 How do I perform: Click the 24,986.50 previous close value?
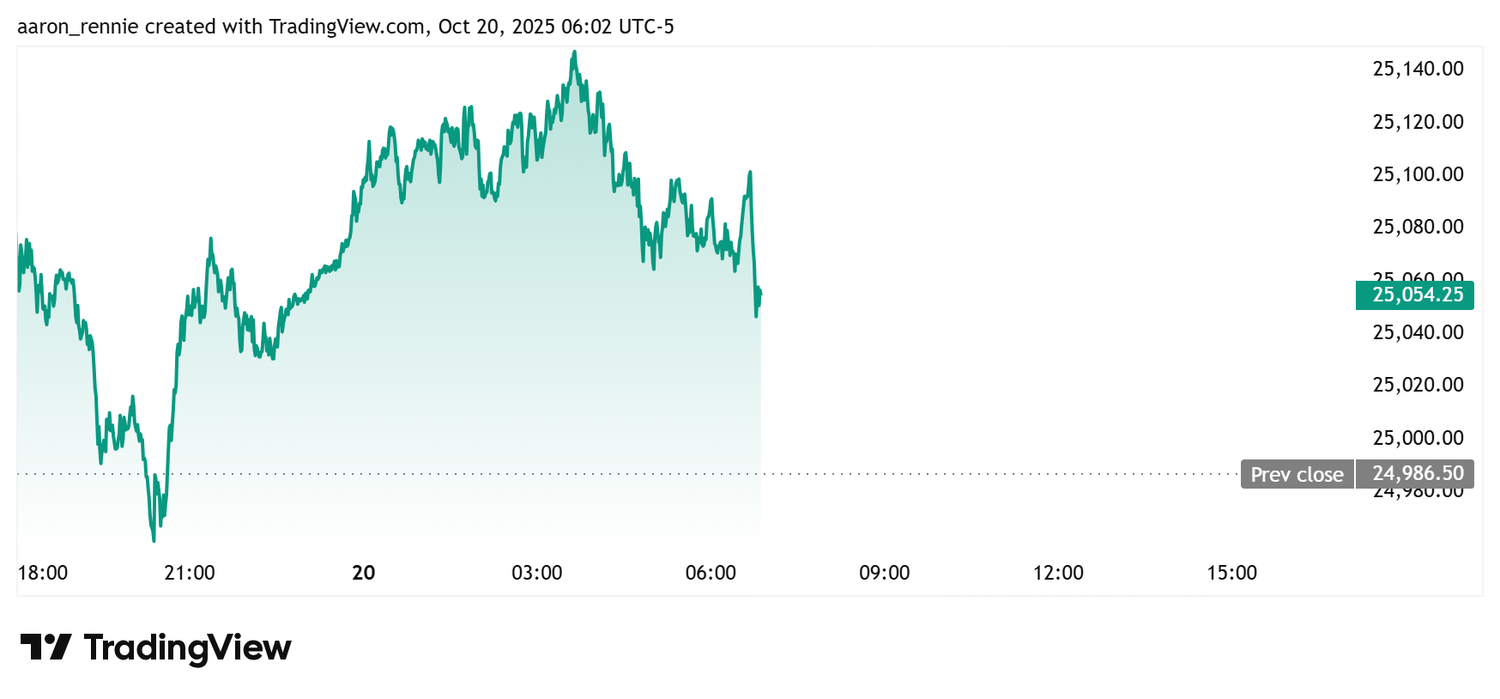coord(1414,474)
